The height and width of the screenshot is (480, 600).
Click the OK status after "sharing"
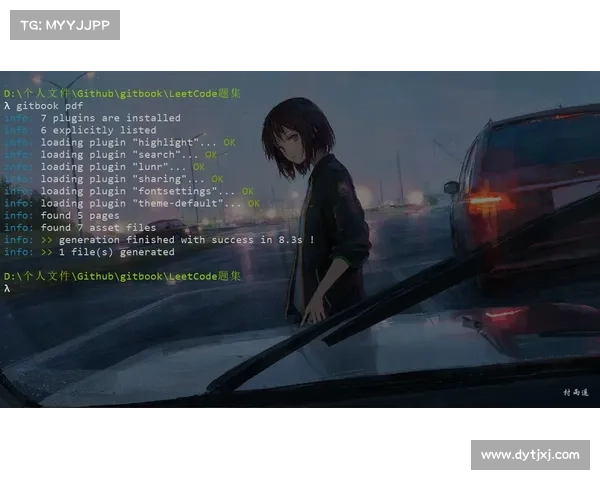217,179
